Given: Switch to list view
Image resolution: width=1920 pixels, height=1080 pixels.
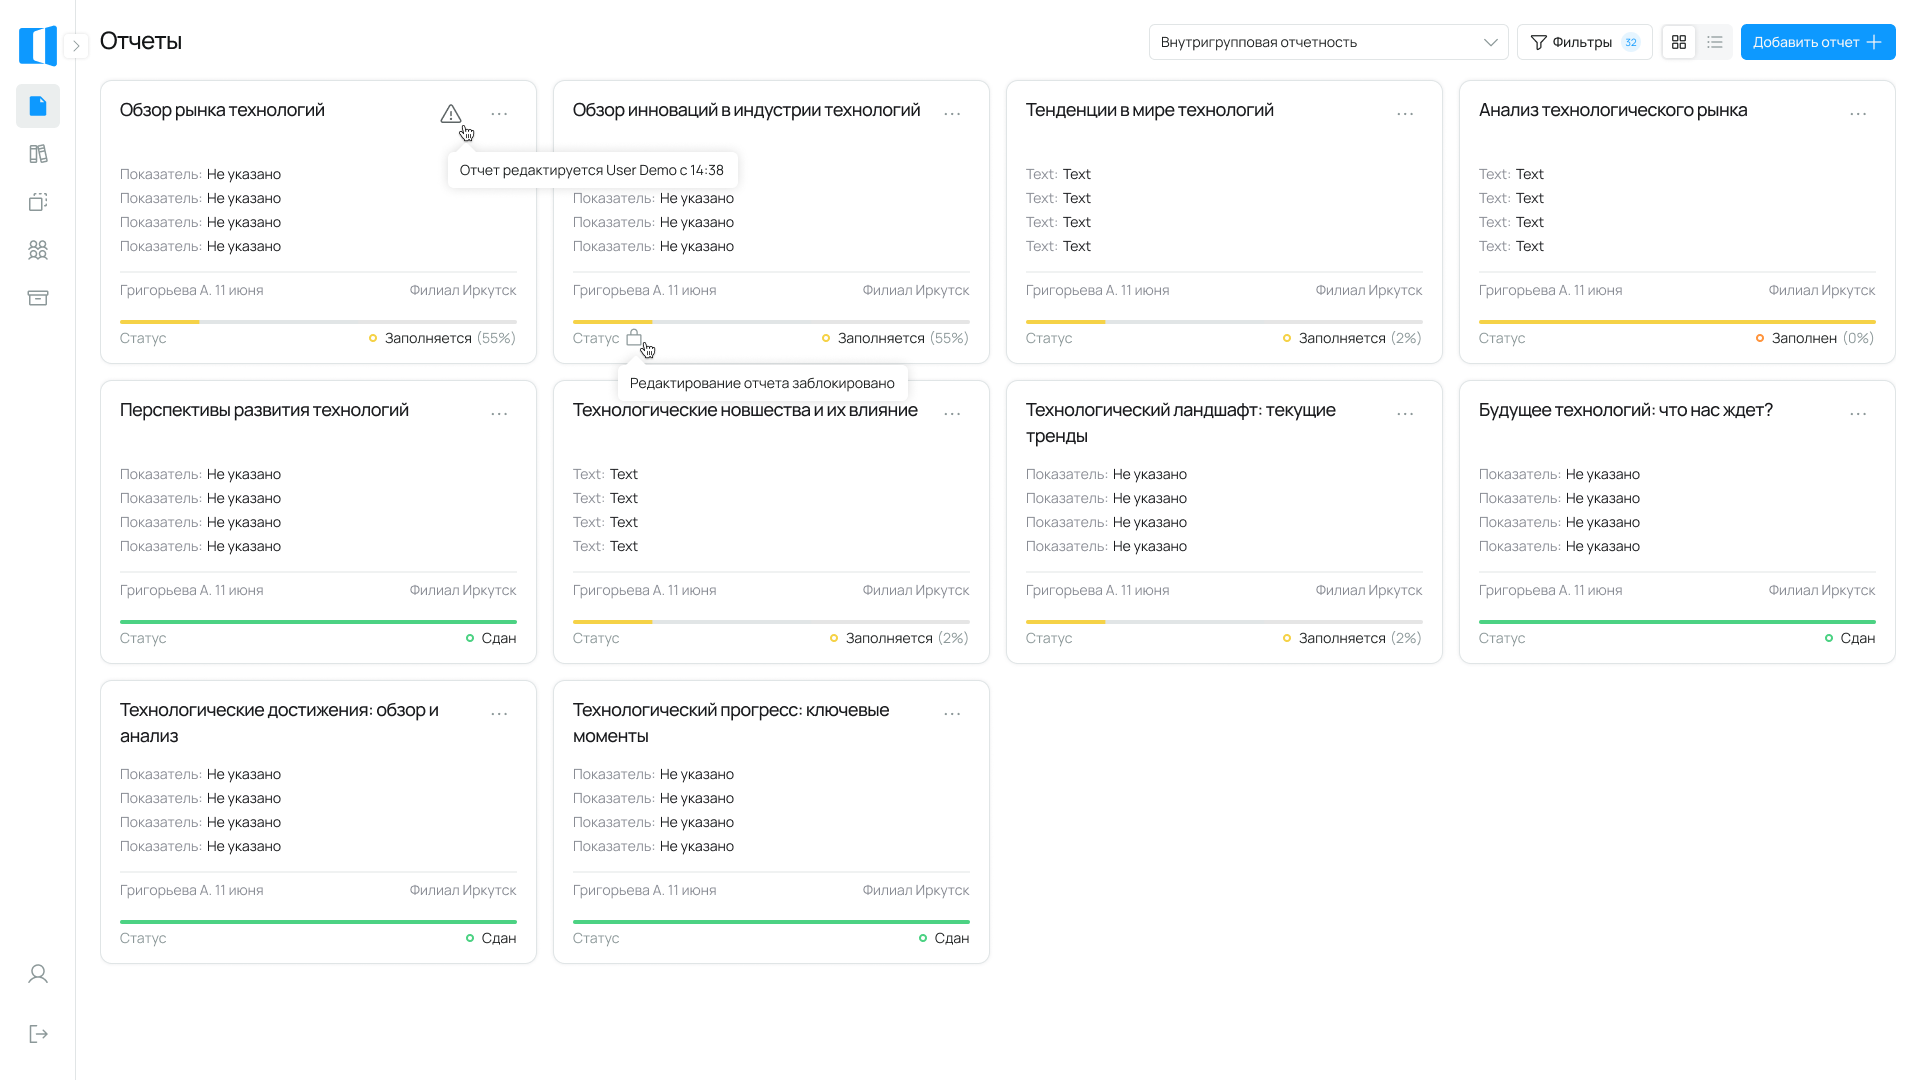Looking at the screenshot, I should pos(1715,42).
